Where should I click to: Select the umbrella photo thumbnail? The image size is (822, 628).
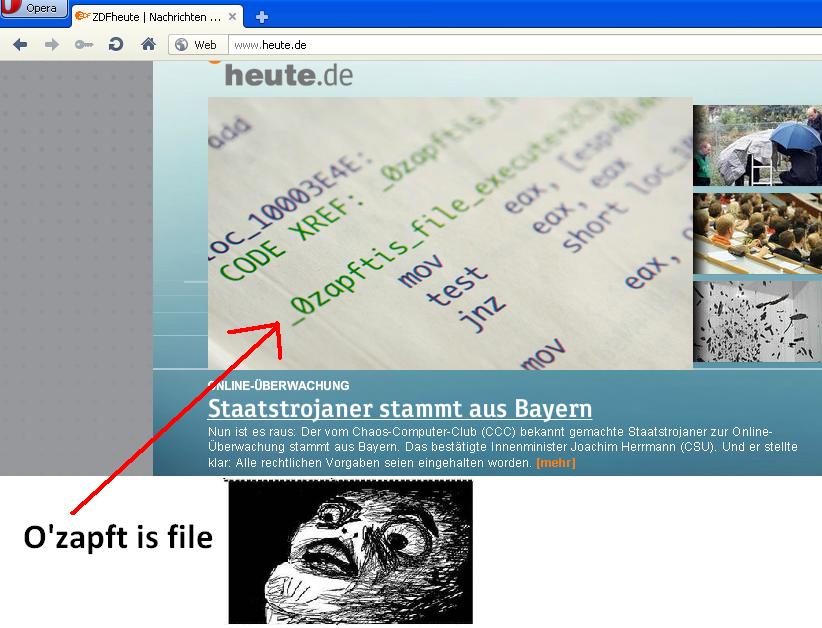click(x=757, y=146)
